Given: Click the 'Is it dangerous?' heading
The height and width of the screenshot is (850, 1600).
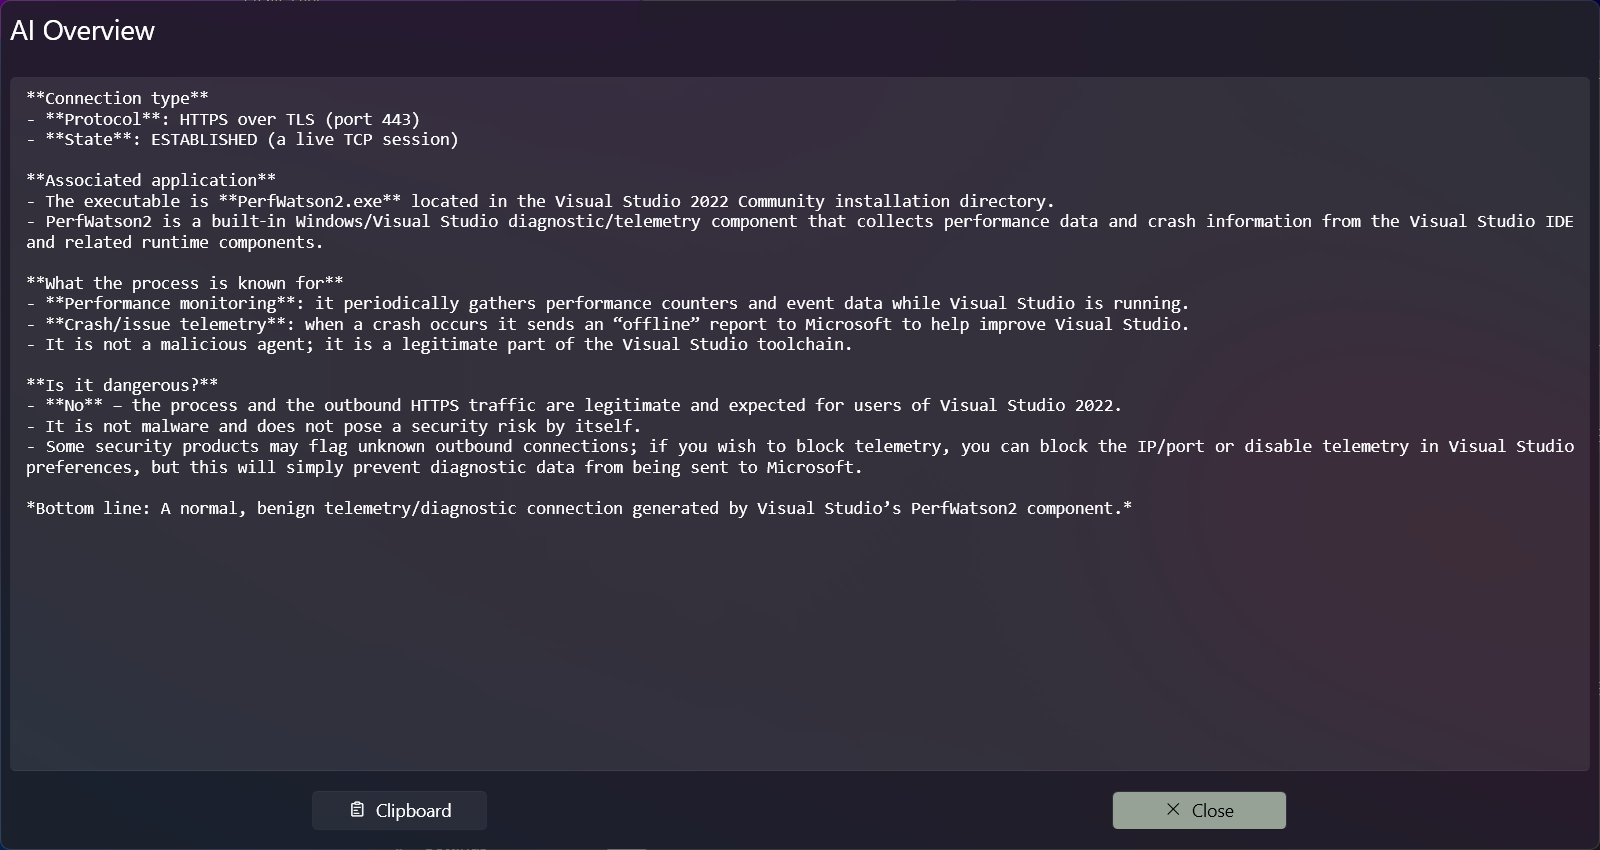Looking at the screenshot, I should (122, 385).
